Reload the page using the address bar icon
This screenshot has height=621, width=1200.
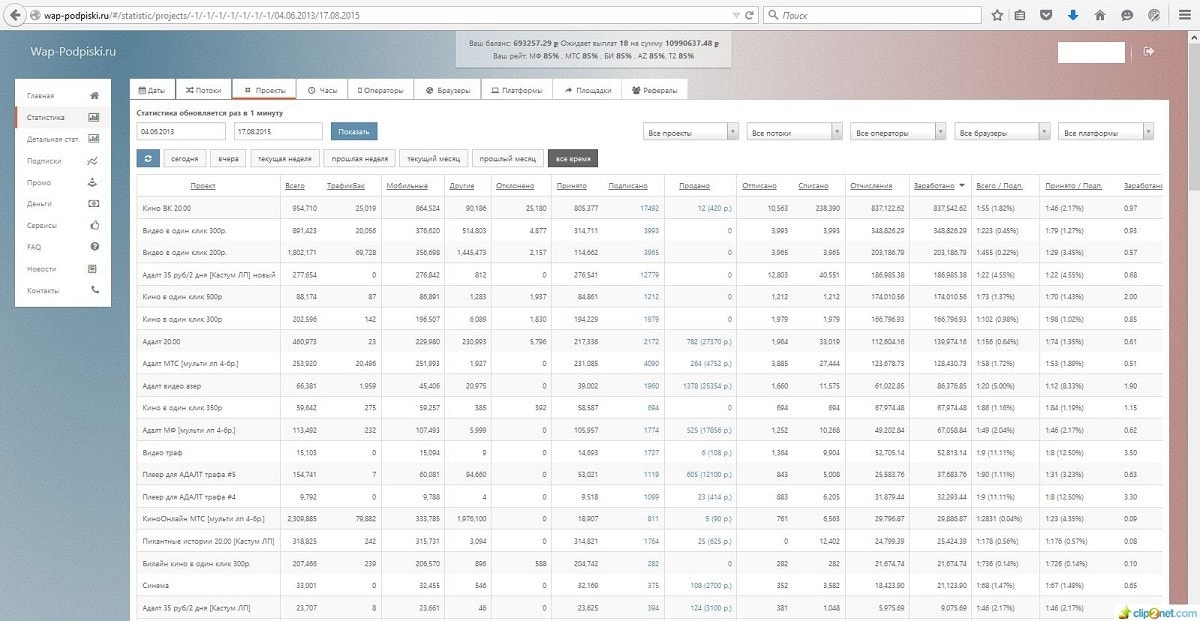coord(751,15)
